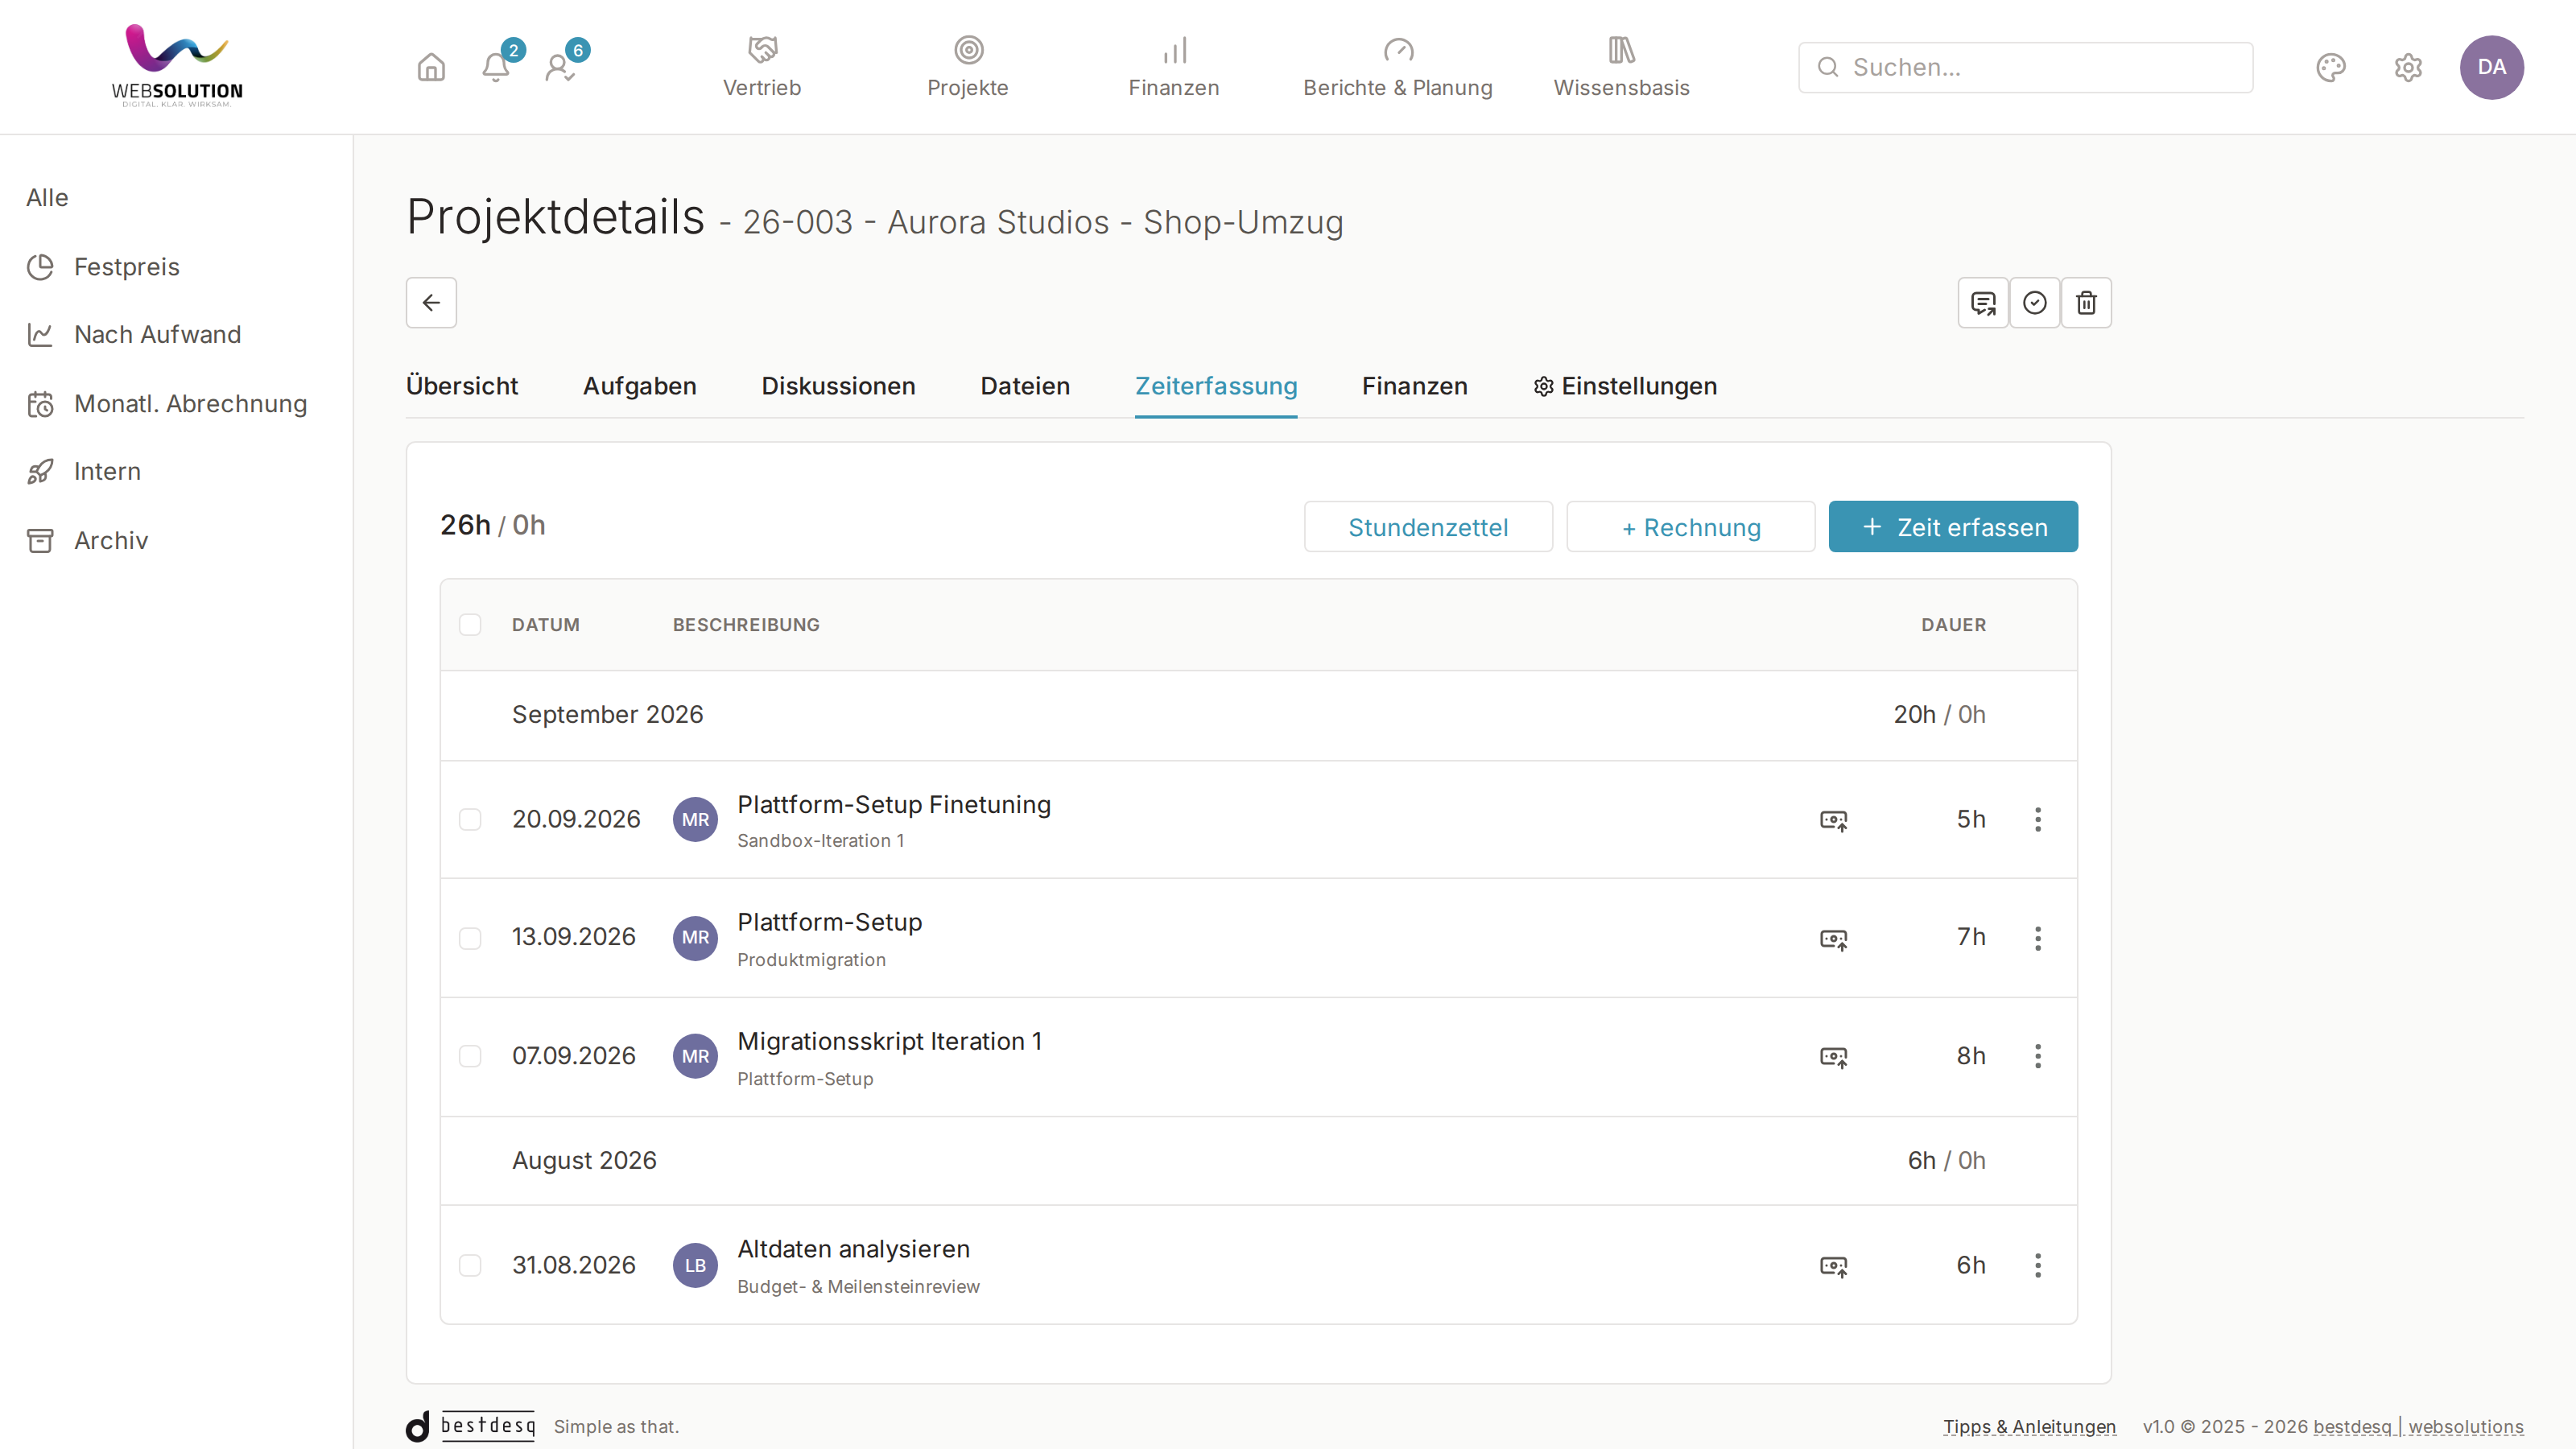The height and width of the screenshot is (1449, 2576).
Task: Expand the DA user avatar menu
Action: pos(2491,67)
